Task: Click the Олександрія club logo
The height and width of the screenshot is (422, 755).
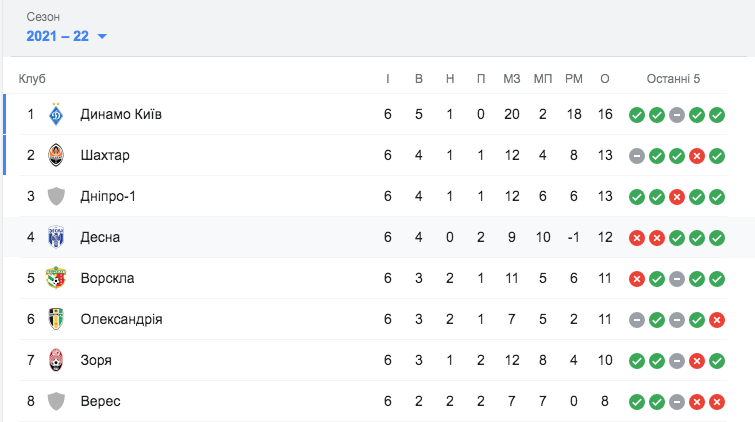Action: point(56,319)
